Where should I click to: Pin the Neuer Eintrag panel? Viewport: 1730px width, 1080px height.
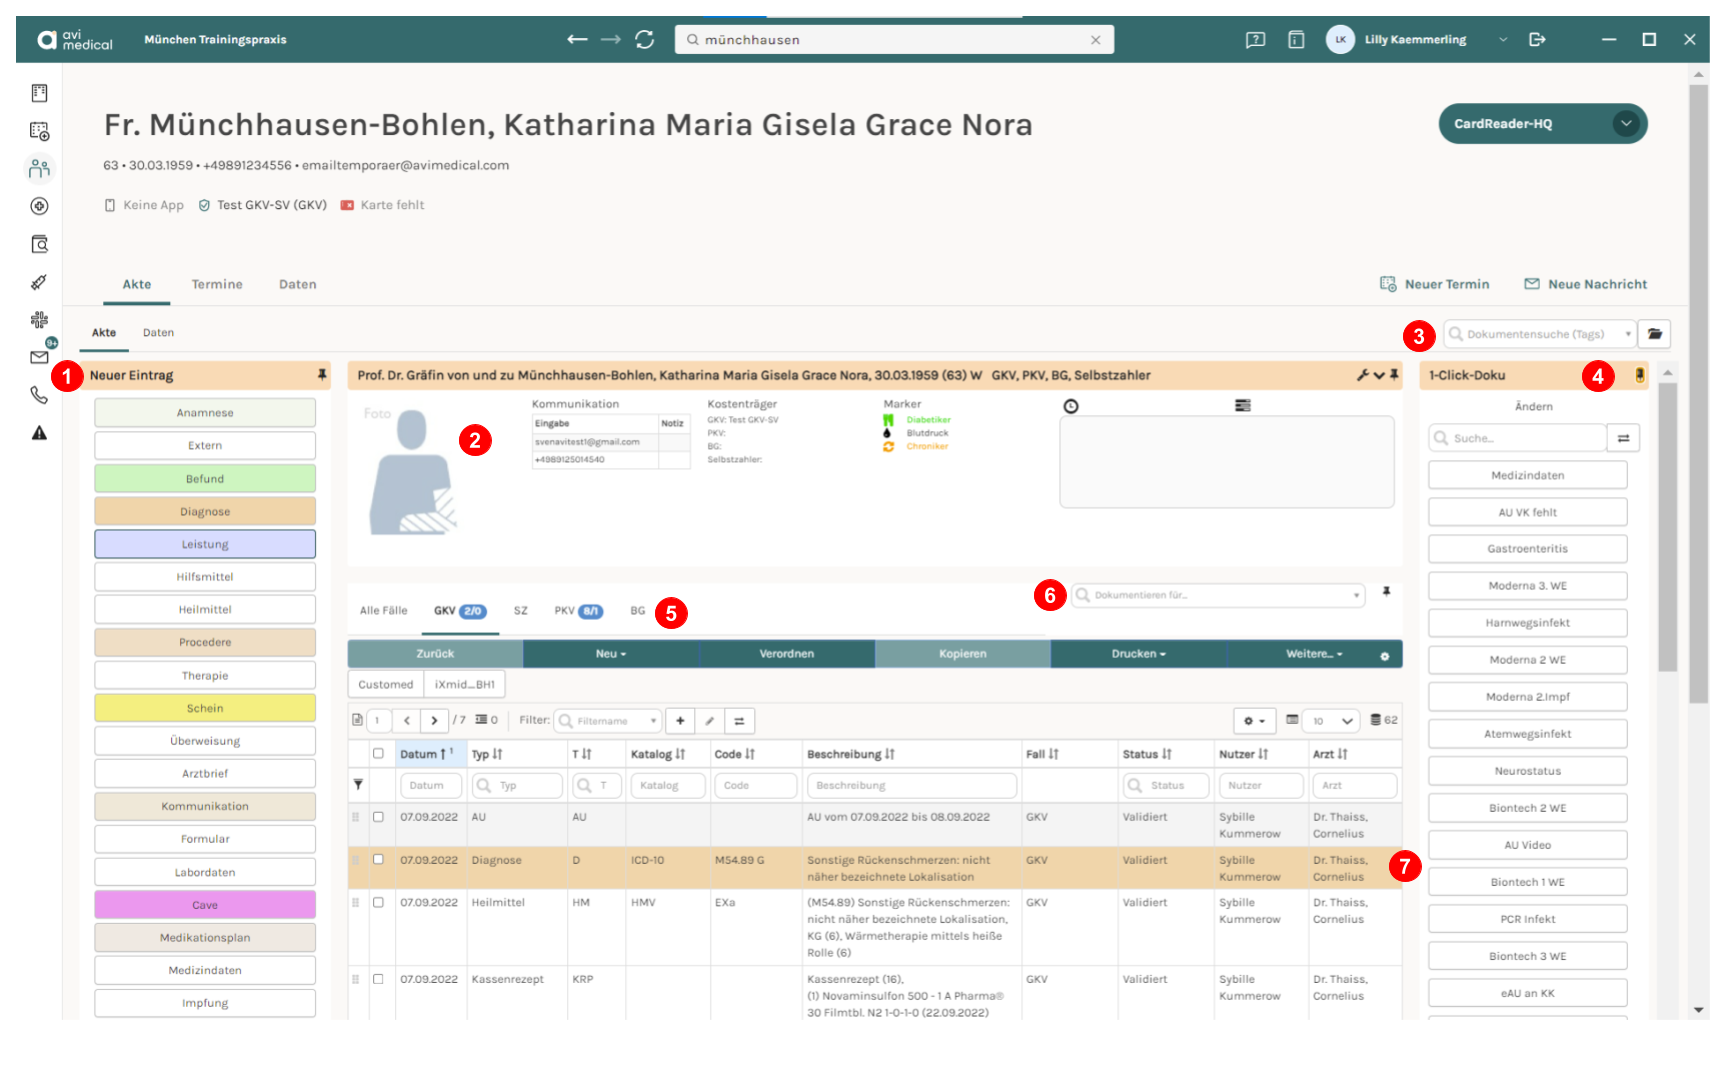tap(322, 375)
